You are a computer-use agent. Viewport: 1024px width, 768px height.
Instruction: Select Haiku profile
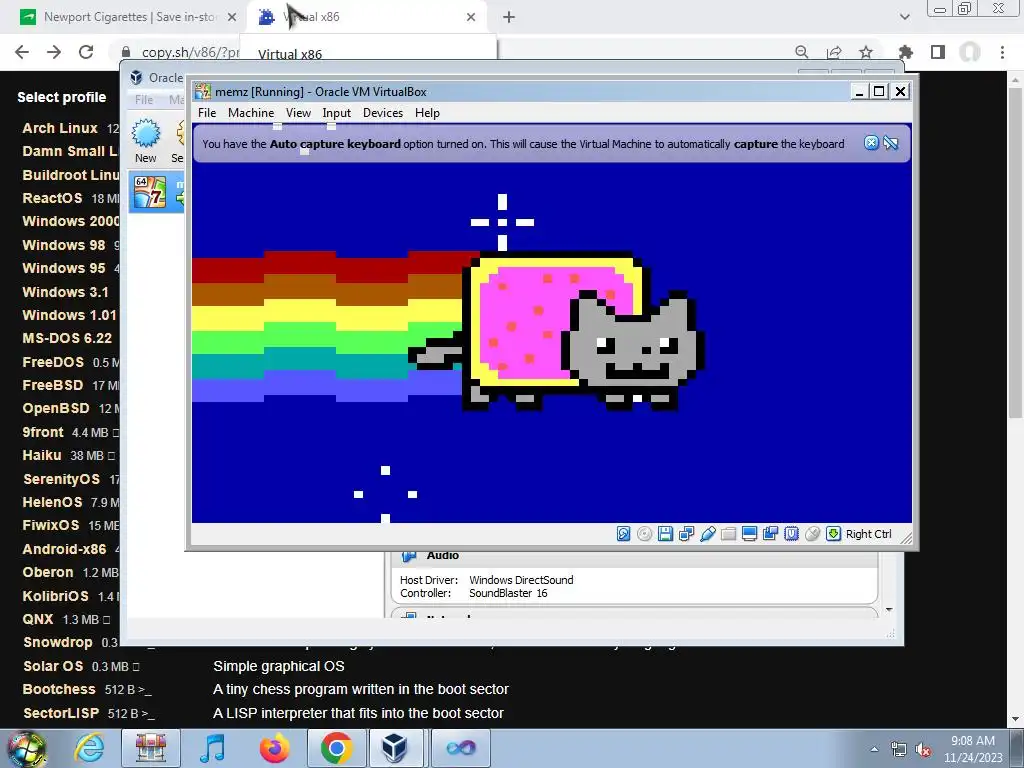click(42, 455)
